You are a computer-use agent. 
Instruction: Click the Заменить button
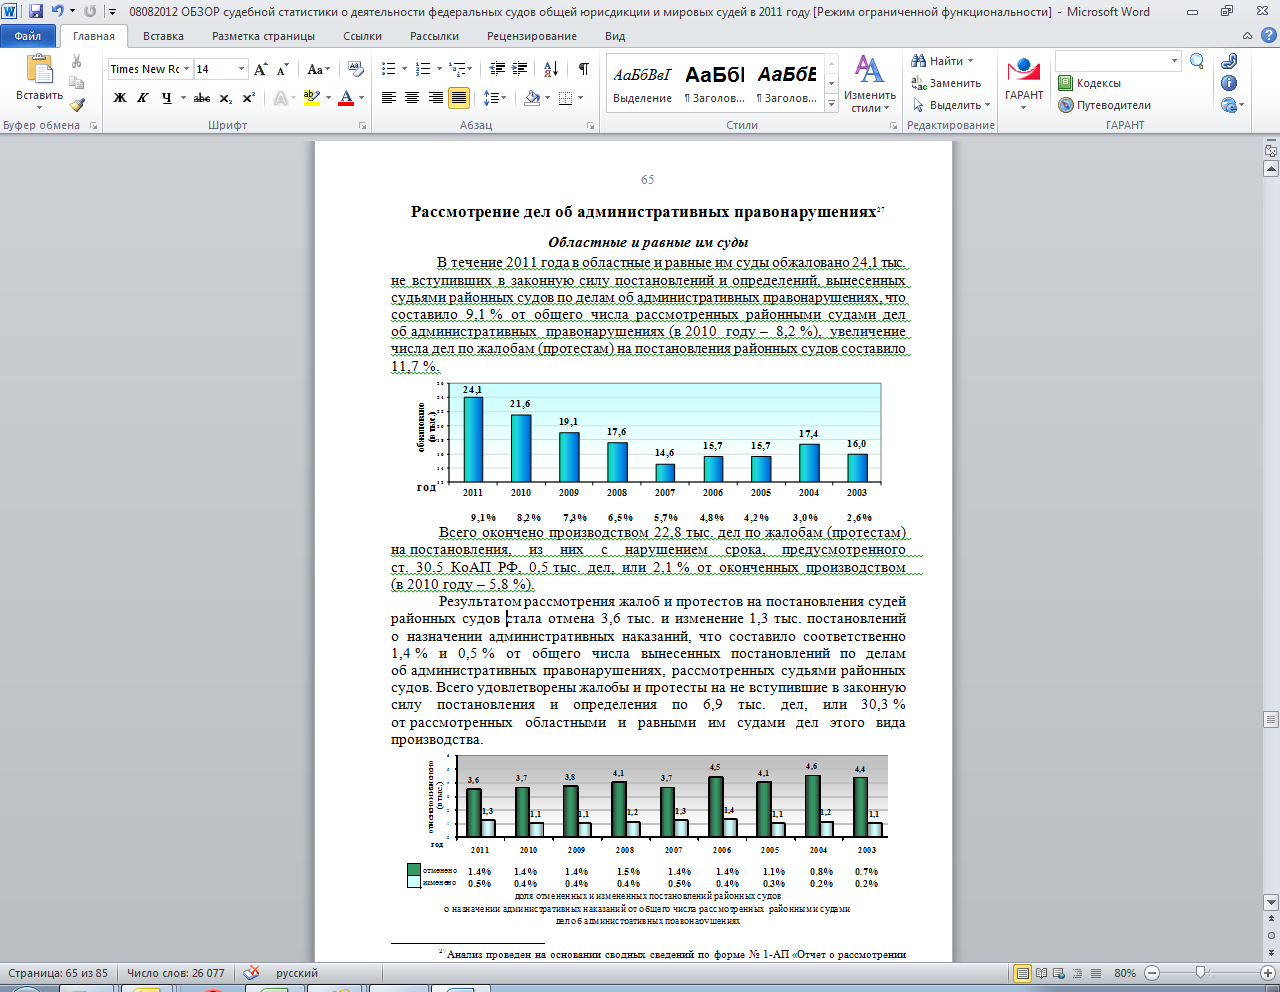coord(946,83)
